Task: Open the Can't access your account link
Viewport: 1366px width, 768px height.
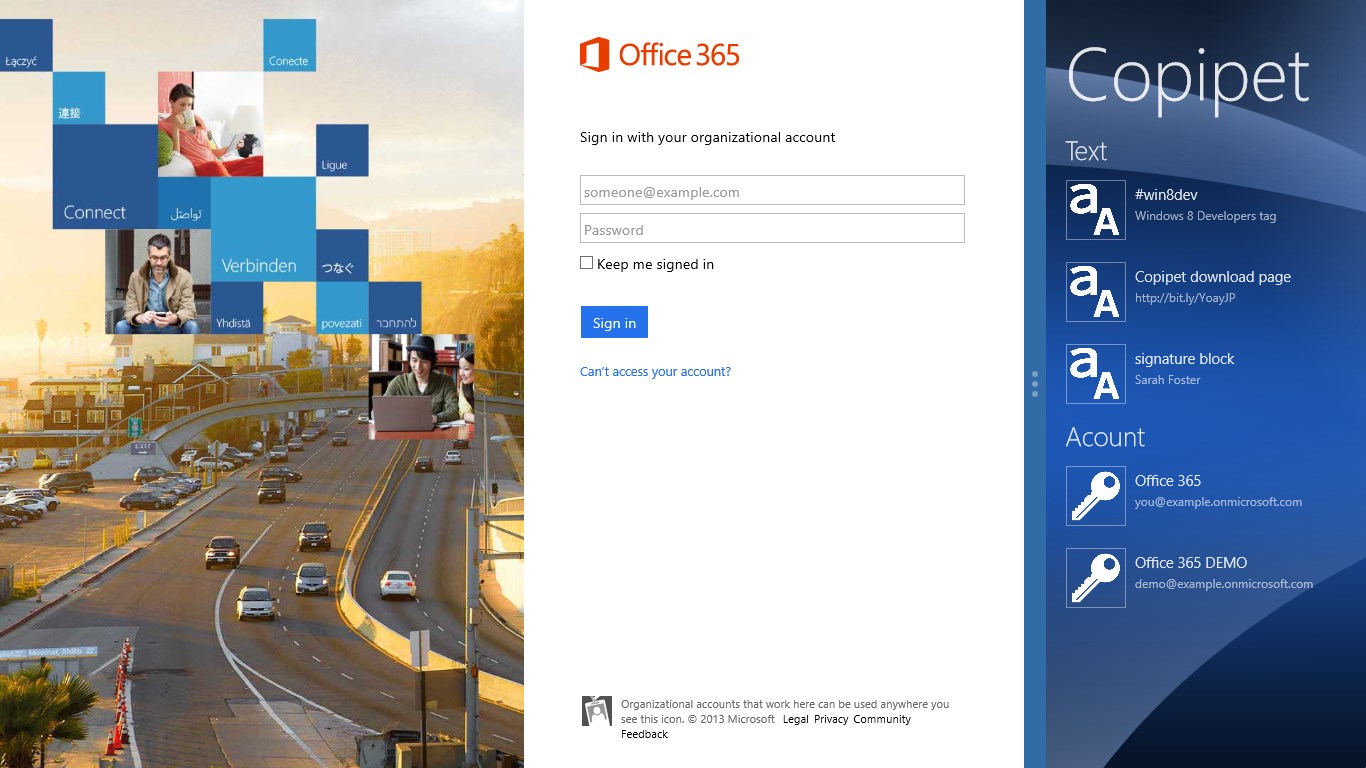Action: tap(655, 372)
